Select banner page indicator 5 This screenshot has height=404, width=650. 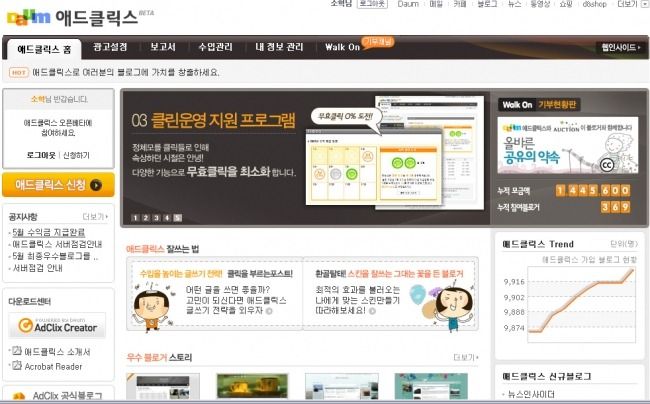click(x=177, y=218)
